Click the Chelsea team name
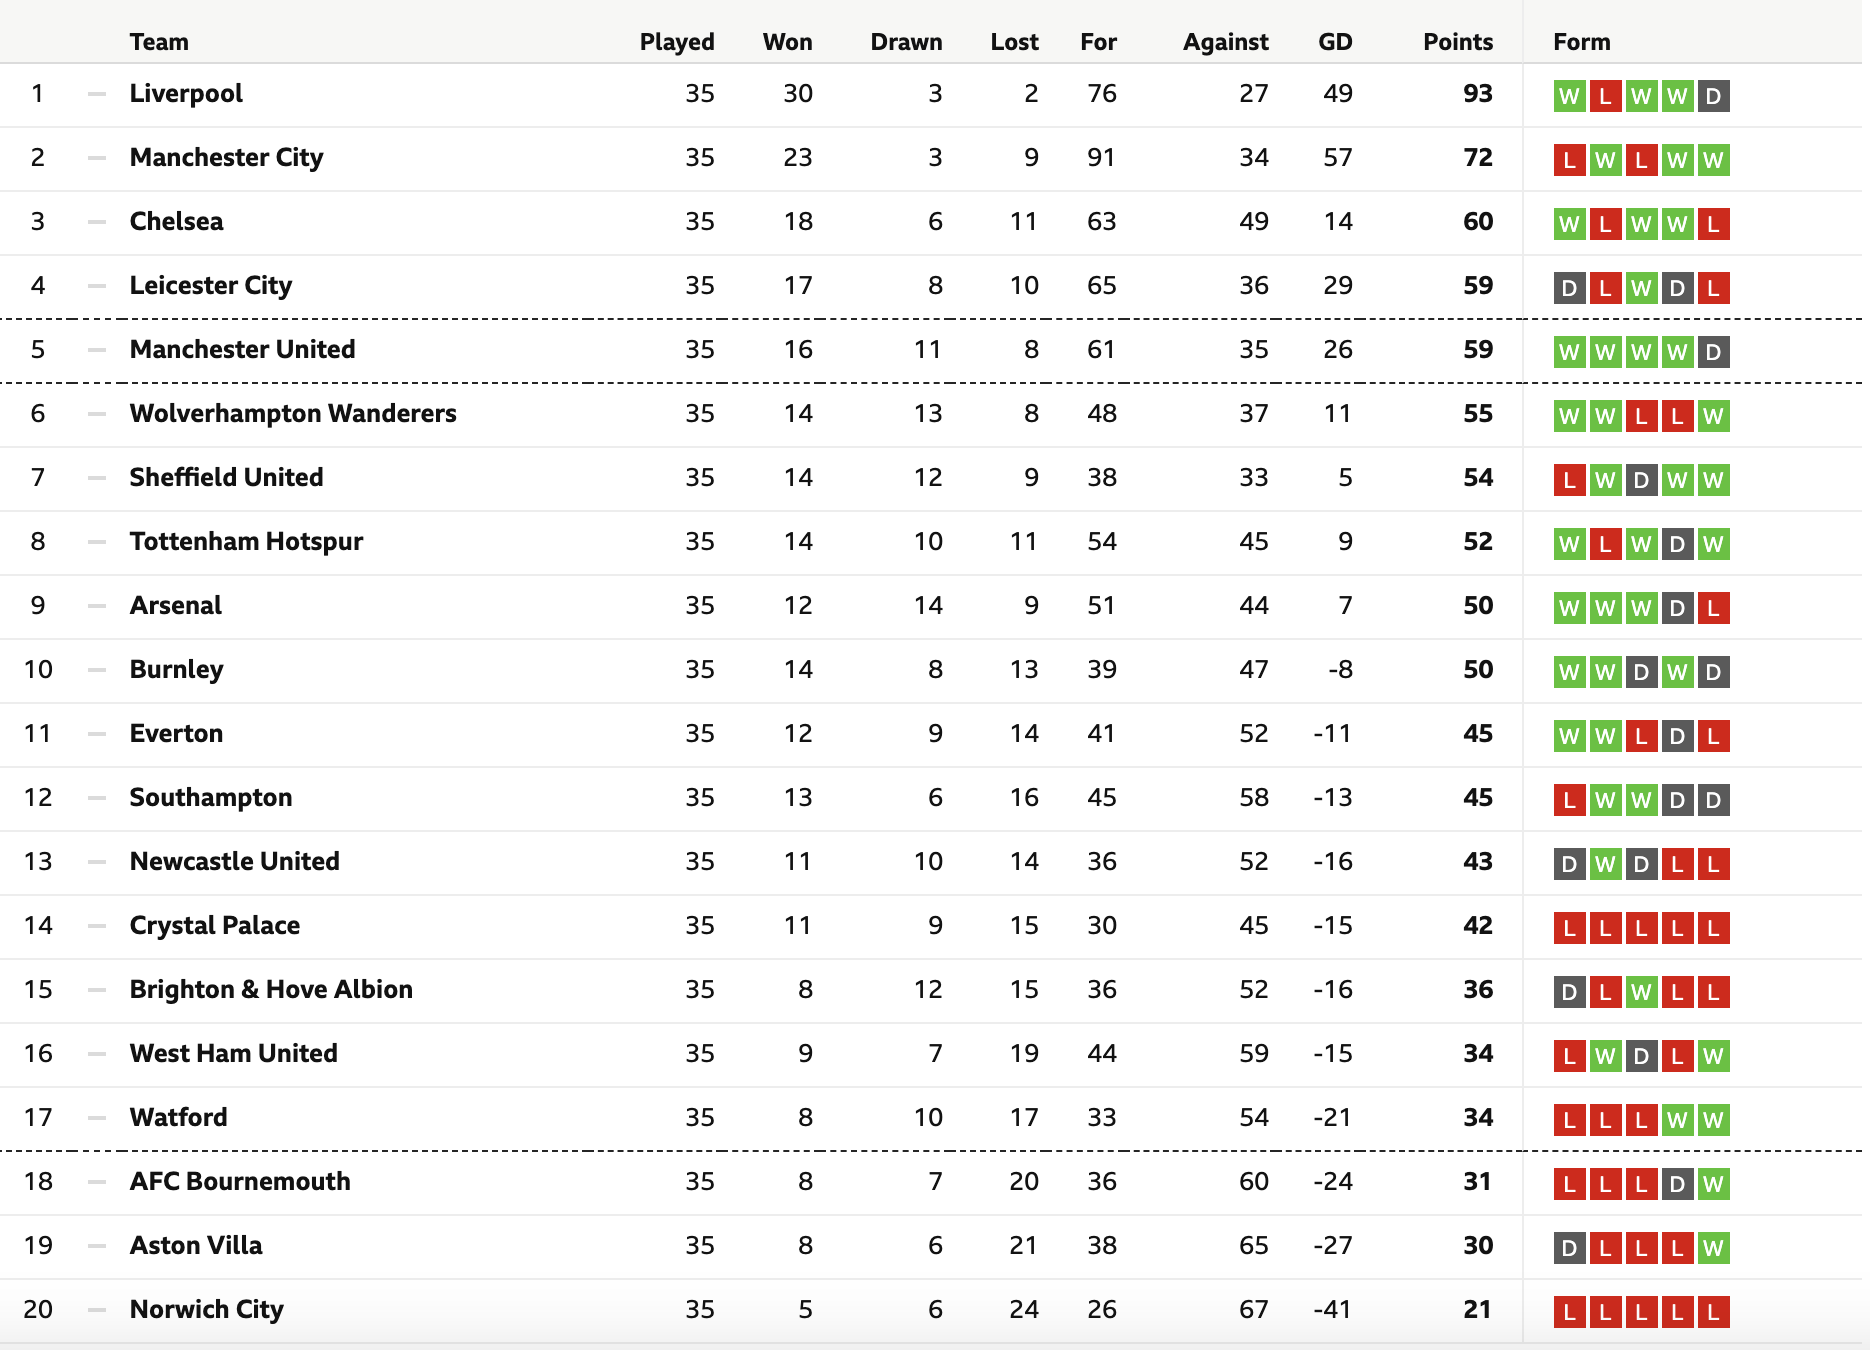This screenshot has width=1870, height=1350. coord(176,222)
